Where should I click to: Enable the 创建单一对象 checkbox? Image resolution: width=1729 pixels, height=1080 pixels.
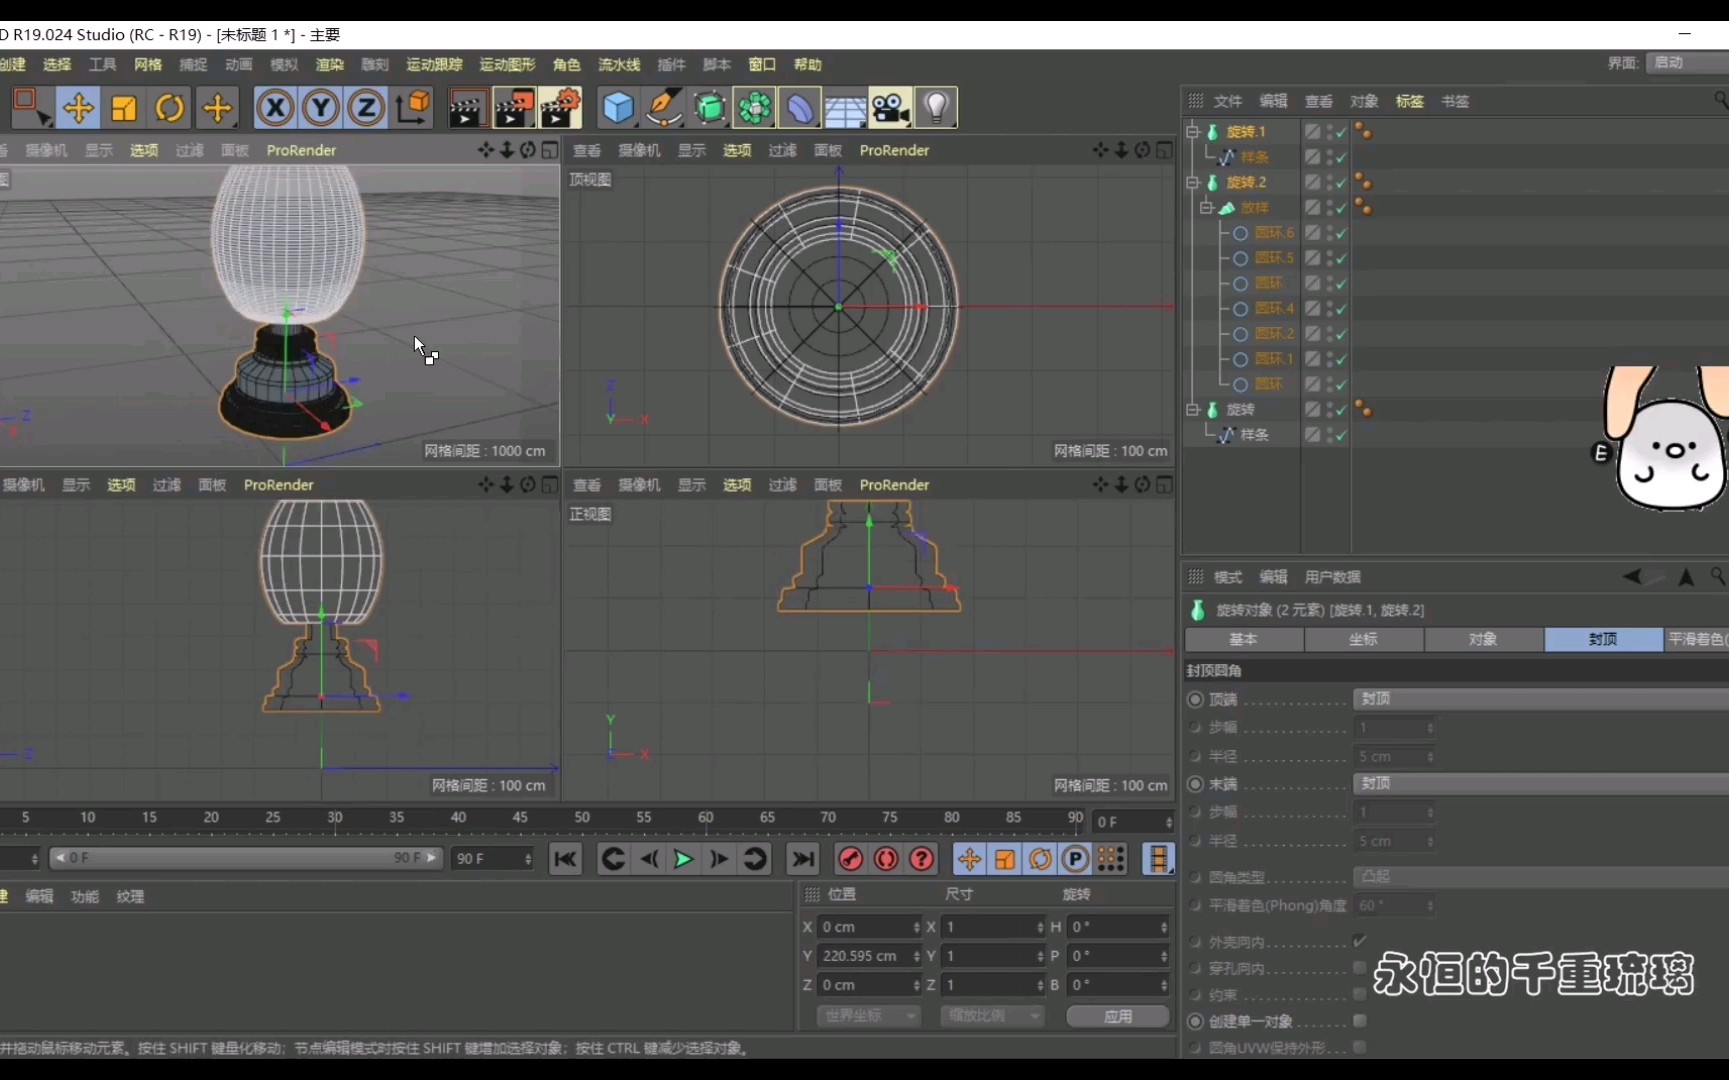(1360, 1021)
